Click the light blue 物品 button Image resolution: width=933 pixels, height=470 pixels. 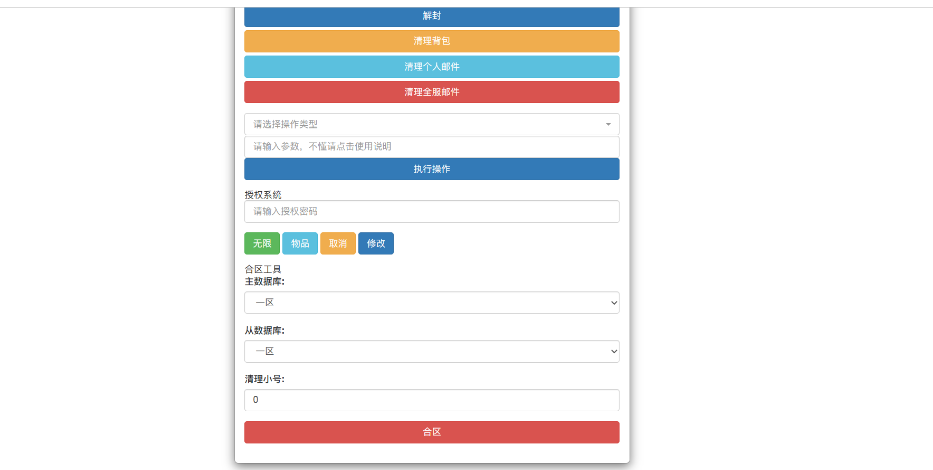[x=300, y=243]
